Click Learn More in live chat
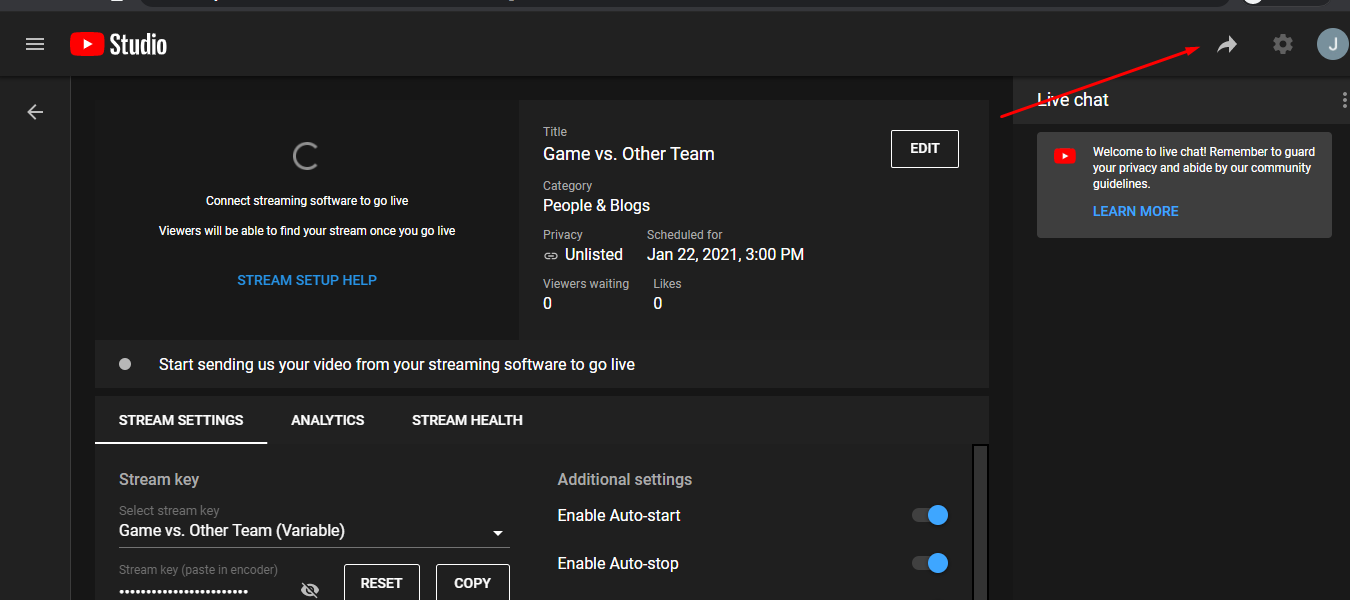The width and height of the screenshot is (1350, 600). (1135, 211)
